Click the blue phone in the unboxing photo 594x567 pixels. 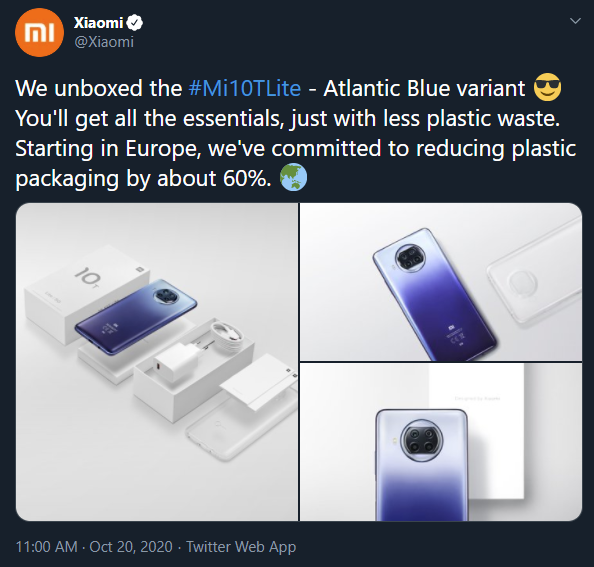(x=136, y=317)
